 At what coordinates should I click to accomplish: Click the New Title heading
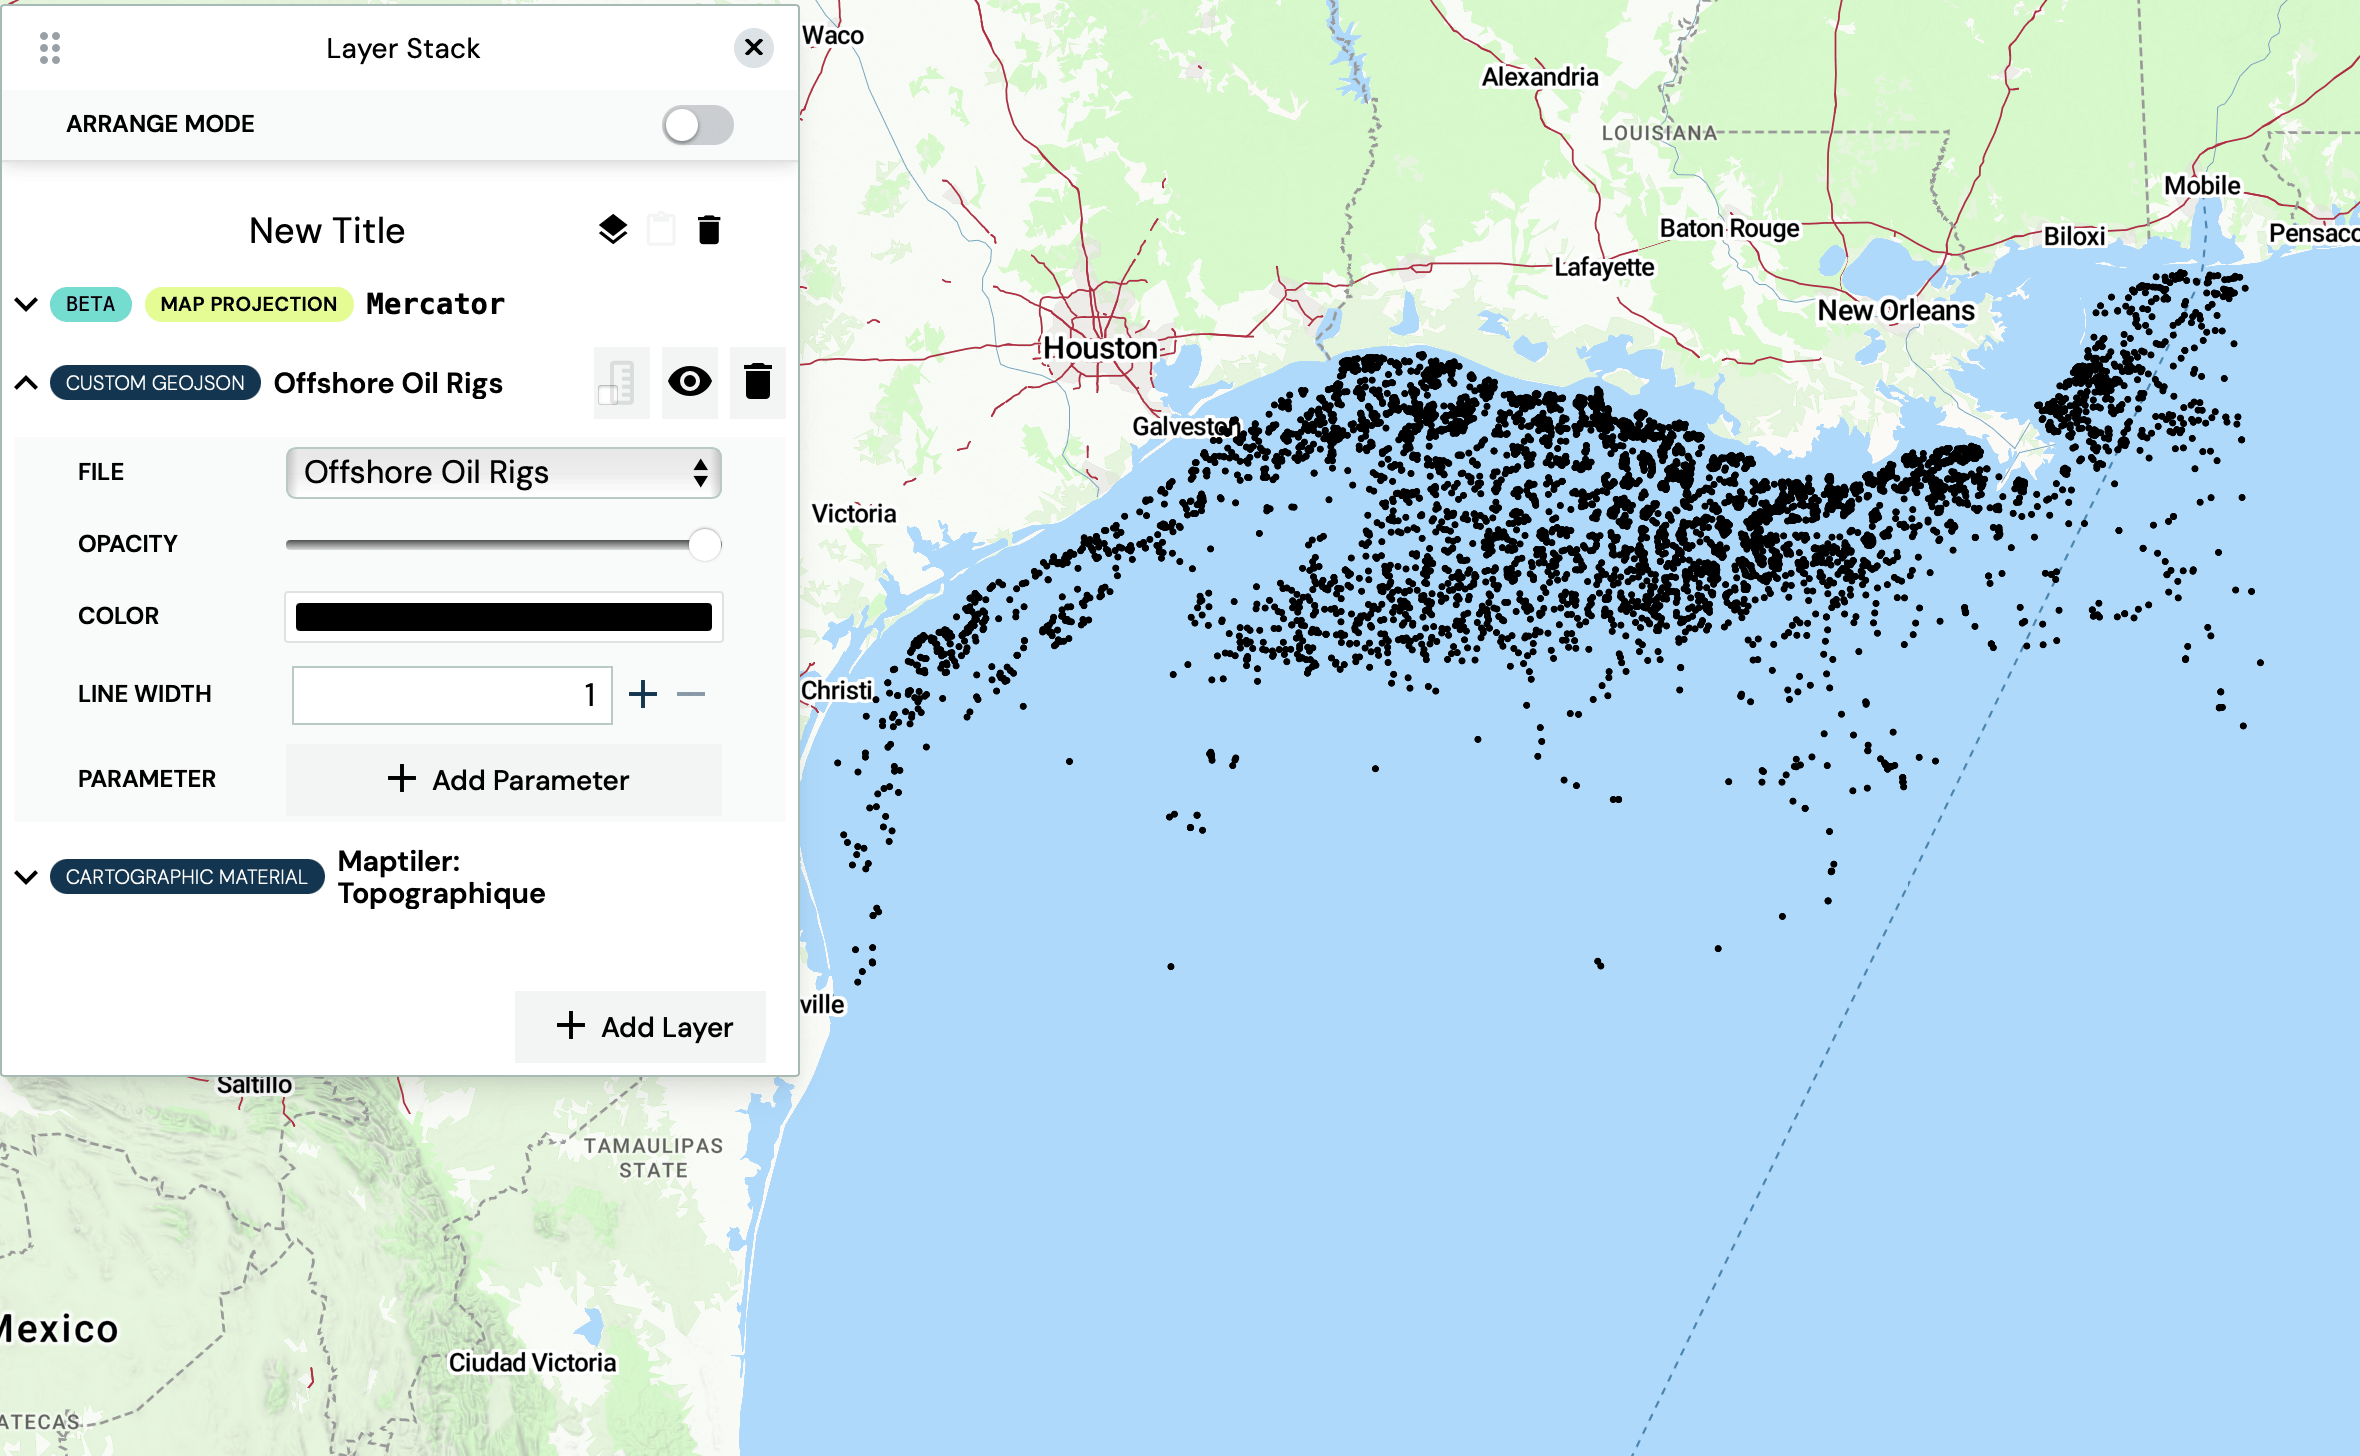coord(327,231)
